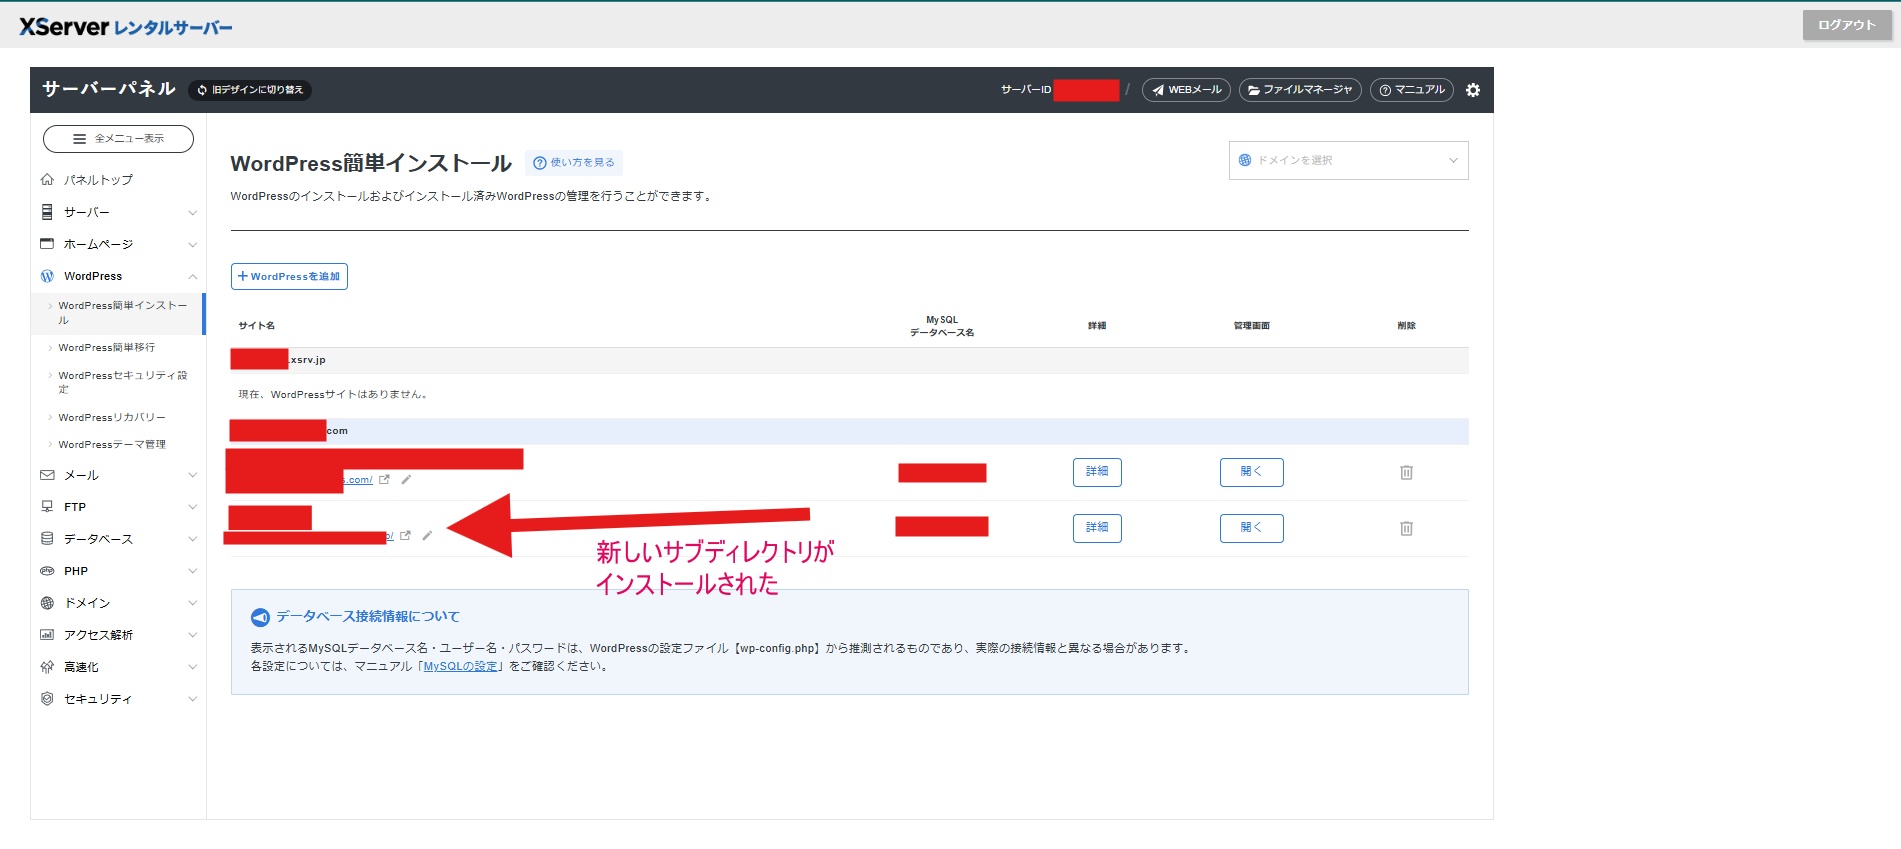The width and height of the screenshot is (1901, 849).
Task: Open WordPress簡単移行 submenu item
Action: (x=106, y=347)
